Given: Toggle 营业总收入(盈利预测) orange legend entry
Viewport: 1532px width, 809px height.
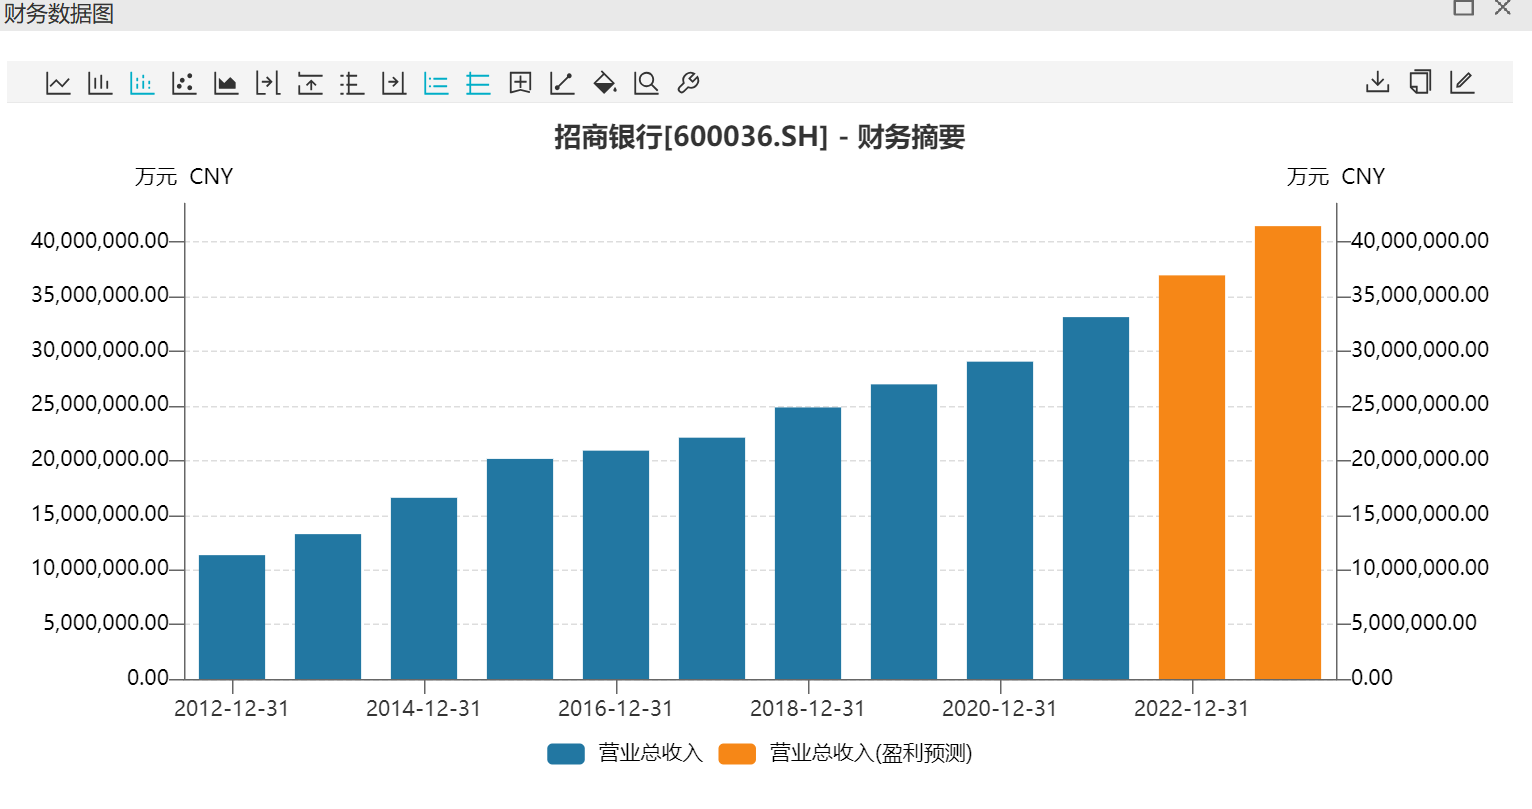Looking at the screenshot, I should 845,753.
